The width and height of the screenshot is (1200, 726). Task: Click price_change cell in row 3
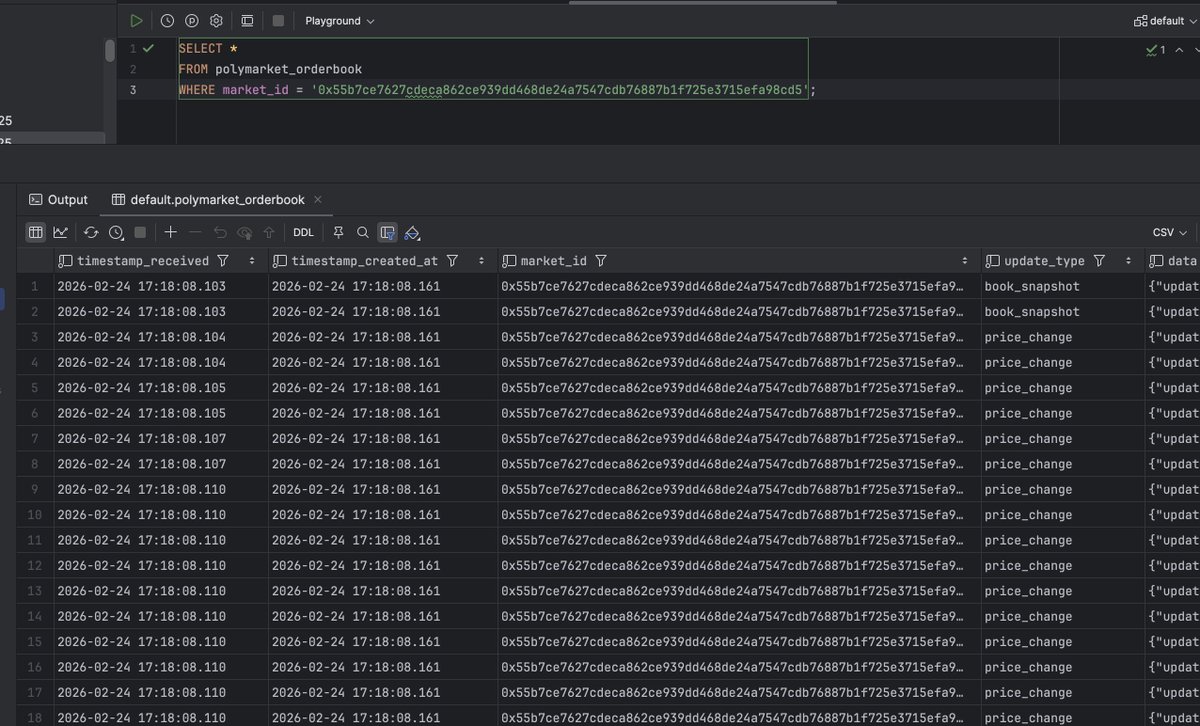(x=1063, y=337)
